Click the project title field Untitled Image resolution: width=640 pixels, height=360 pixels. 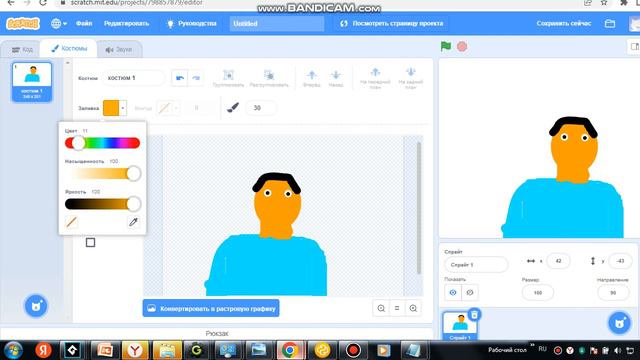[x=277, y=23]
